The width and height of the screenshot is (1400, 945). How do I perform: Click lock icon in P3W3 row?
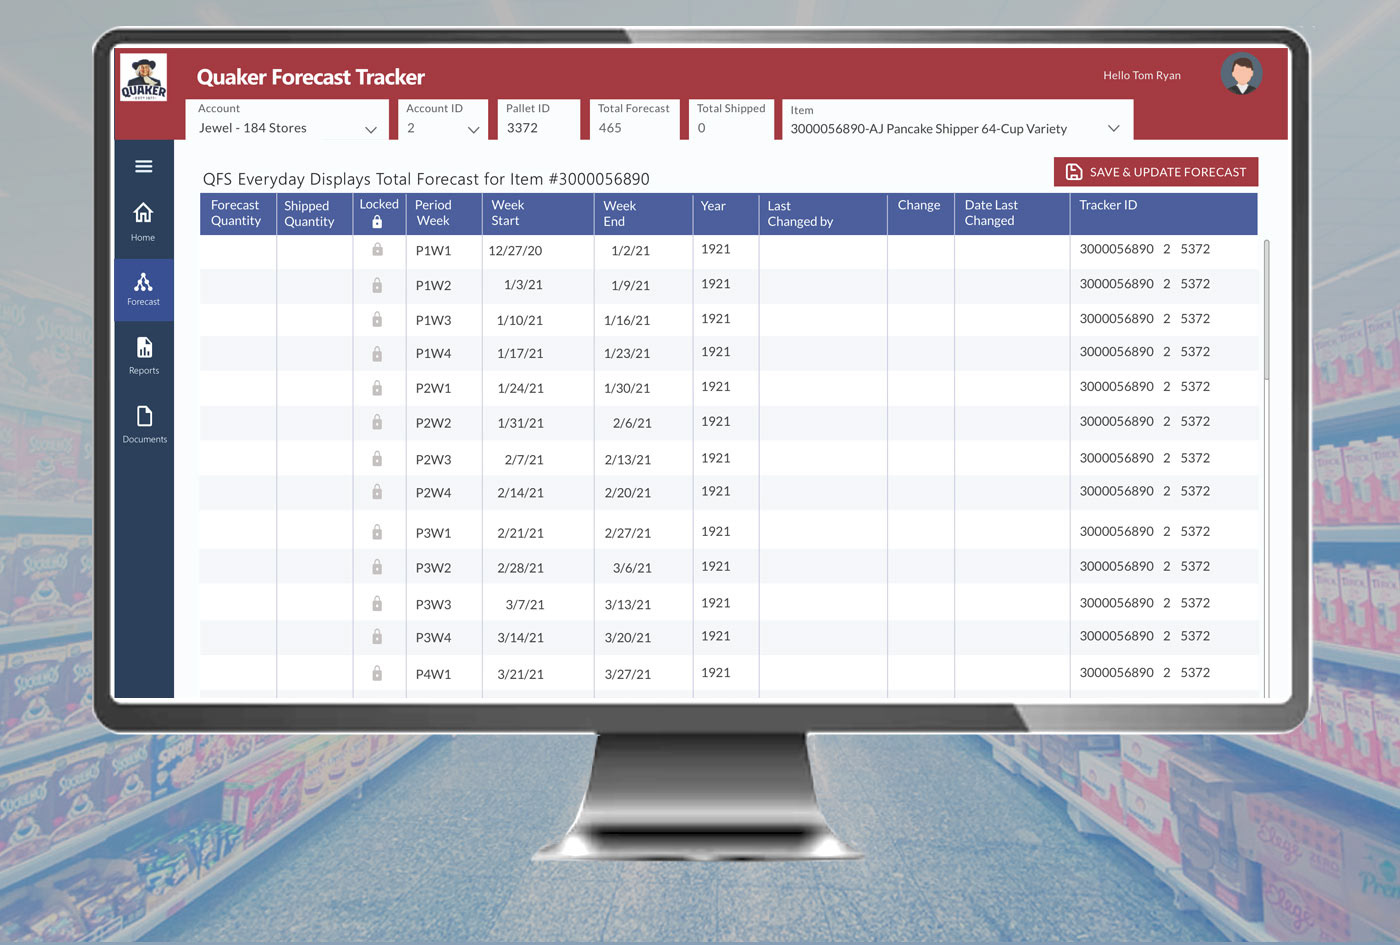377,604
